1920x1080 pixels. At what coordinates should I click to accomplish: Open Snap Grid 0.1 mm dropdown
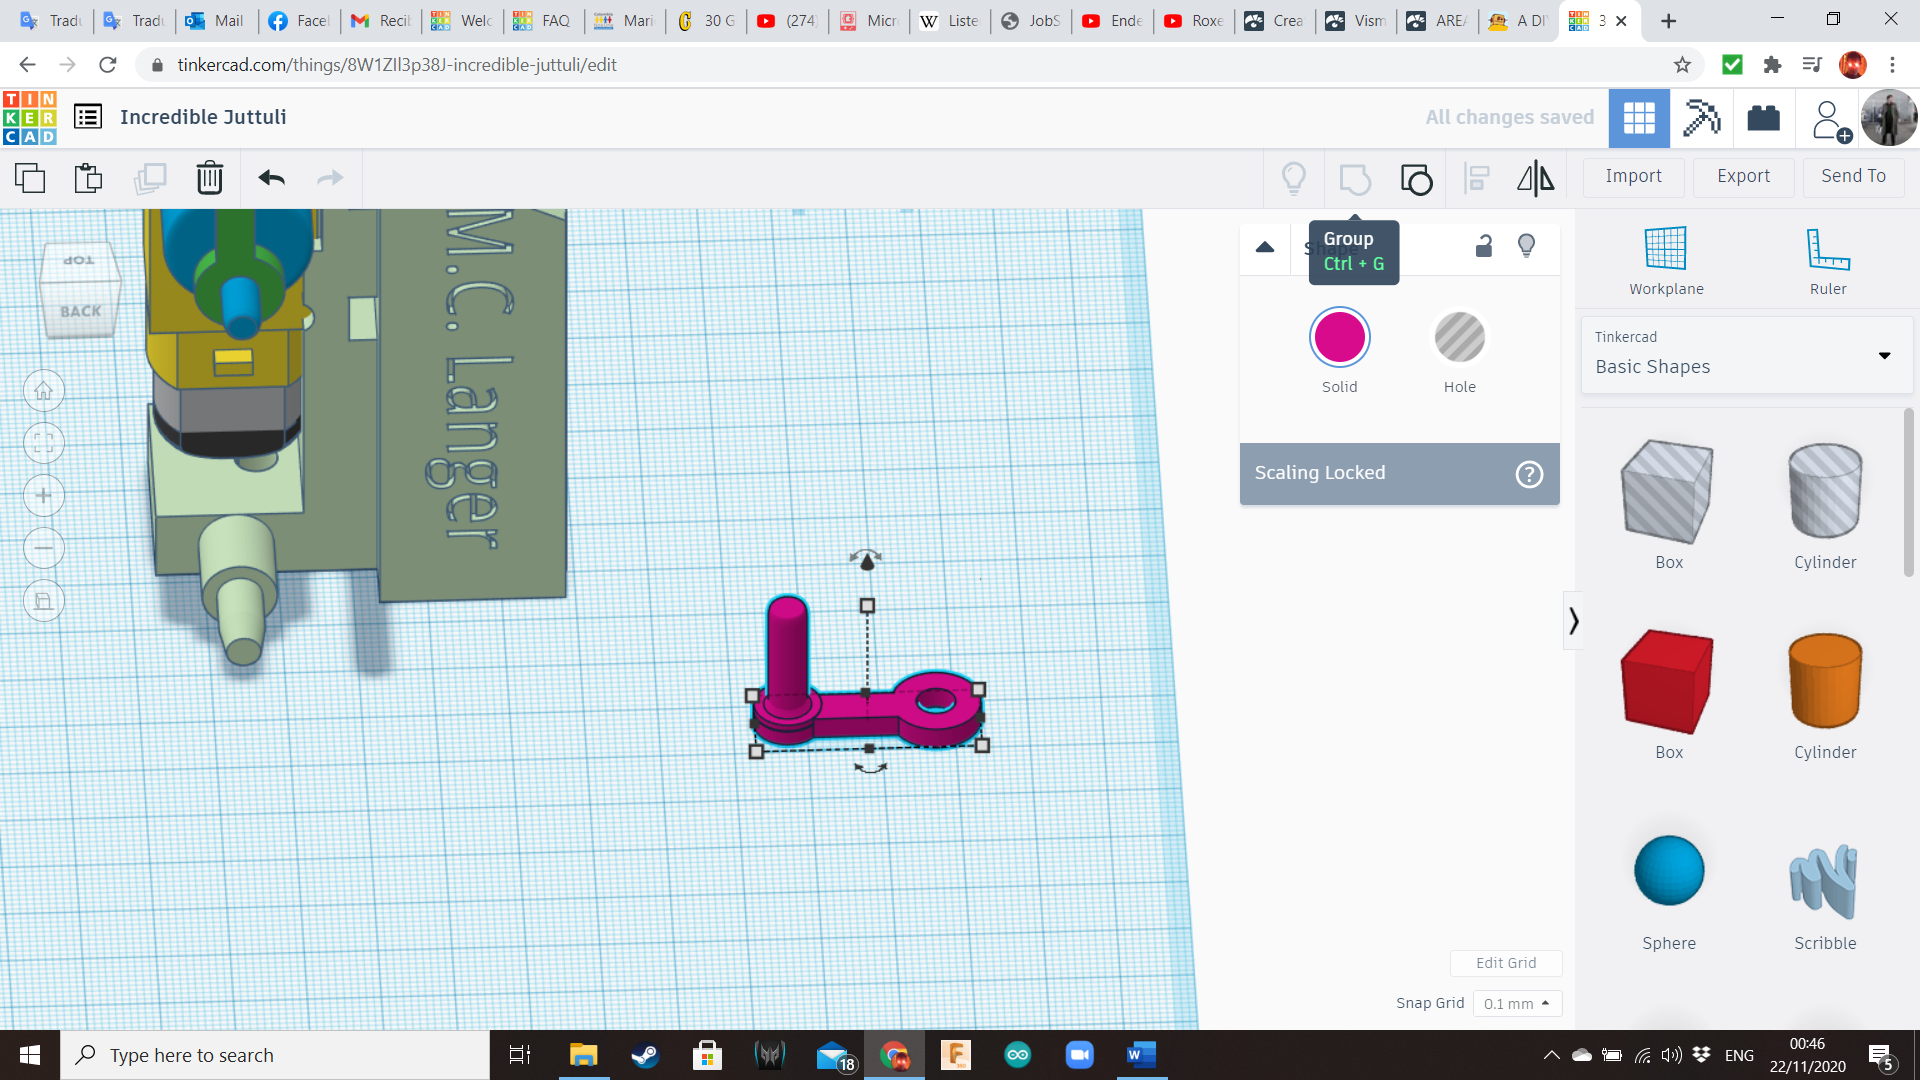1516,1003
